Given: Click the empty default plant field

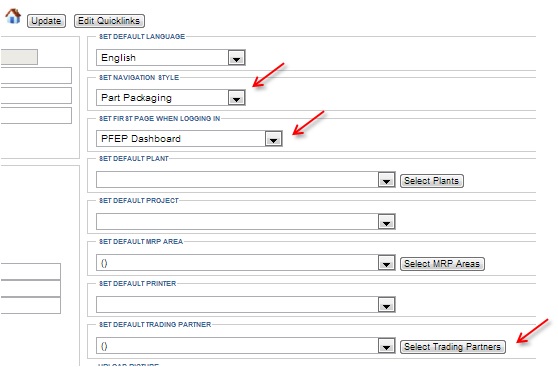Looking at the screenshot, I should (237, 180).
